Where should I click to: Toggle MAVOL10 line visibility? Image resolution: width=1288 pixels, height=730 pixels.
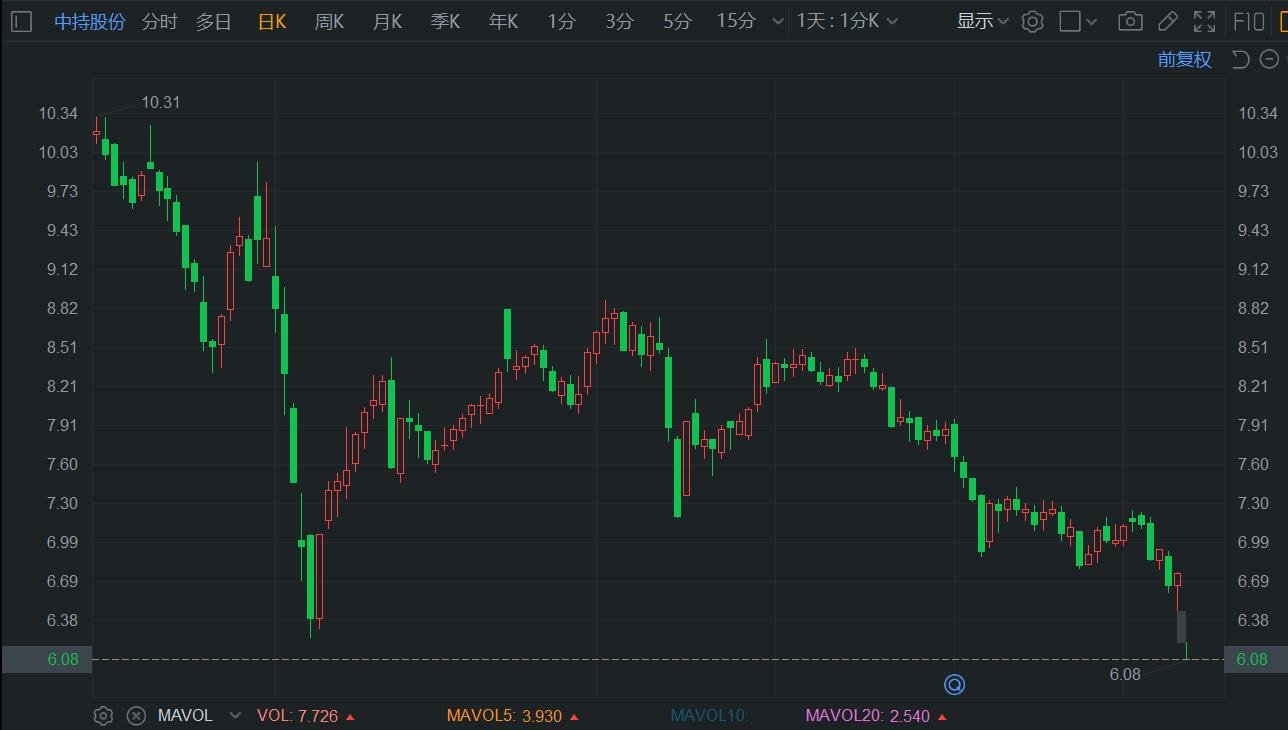tap(709, 715)
